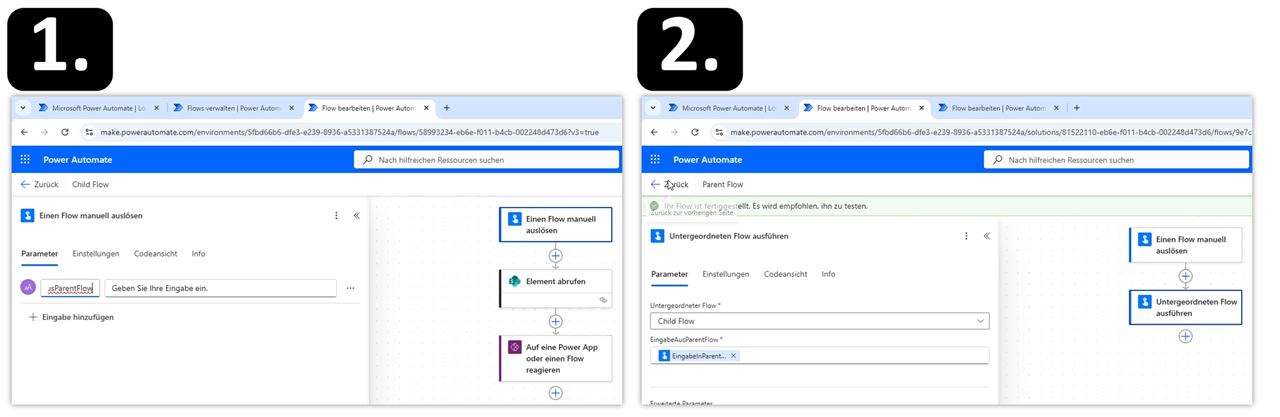Screen dimensions: 1280x417
Task: Open the tab list dropdown in screenshot 2 browser
Action: (653, 108)
